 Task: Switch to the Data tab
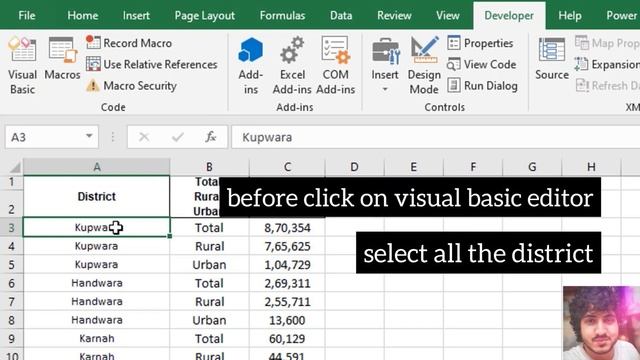click(x=341, y=16)
